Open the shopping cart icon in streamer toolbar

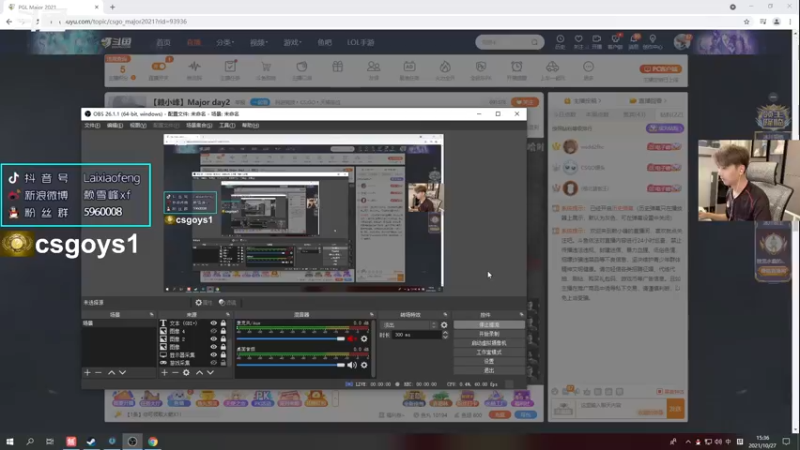[266, 67]
